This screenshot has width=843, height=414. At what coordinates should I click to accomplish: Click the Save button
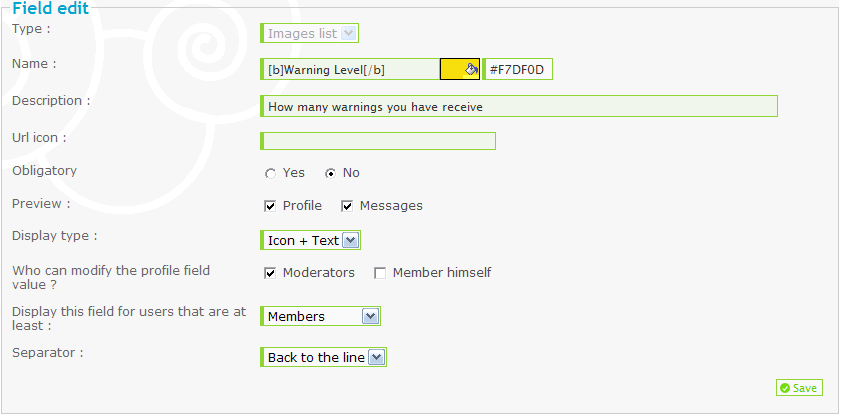coord(799,388)
